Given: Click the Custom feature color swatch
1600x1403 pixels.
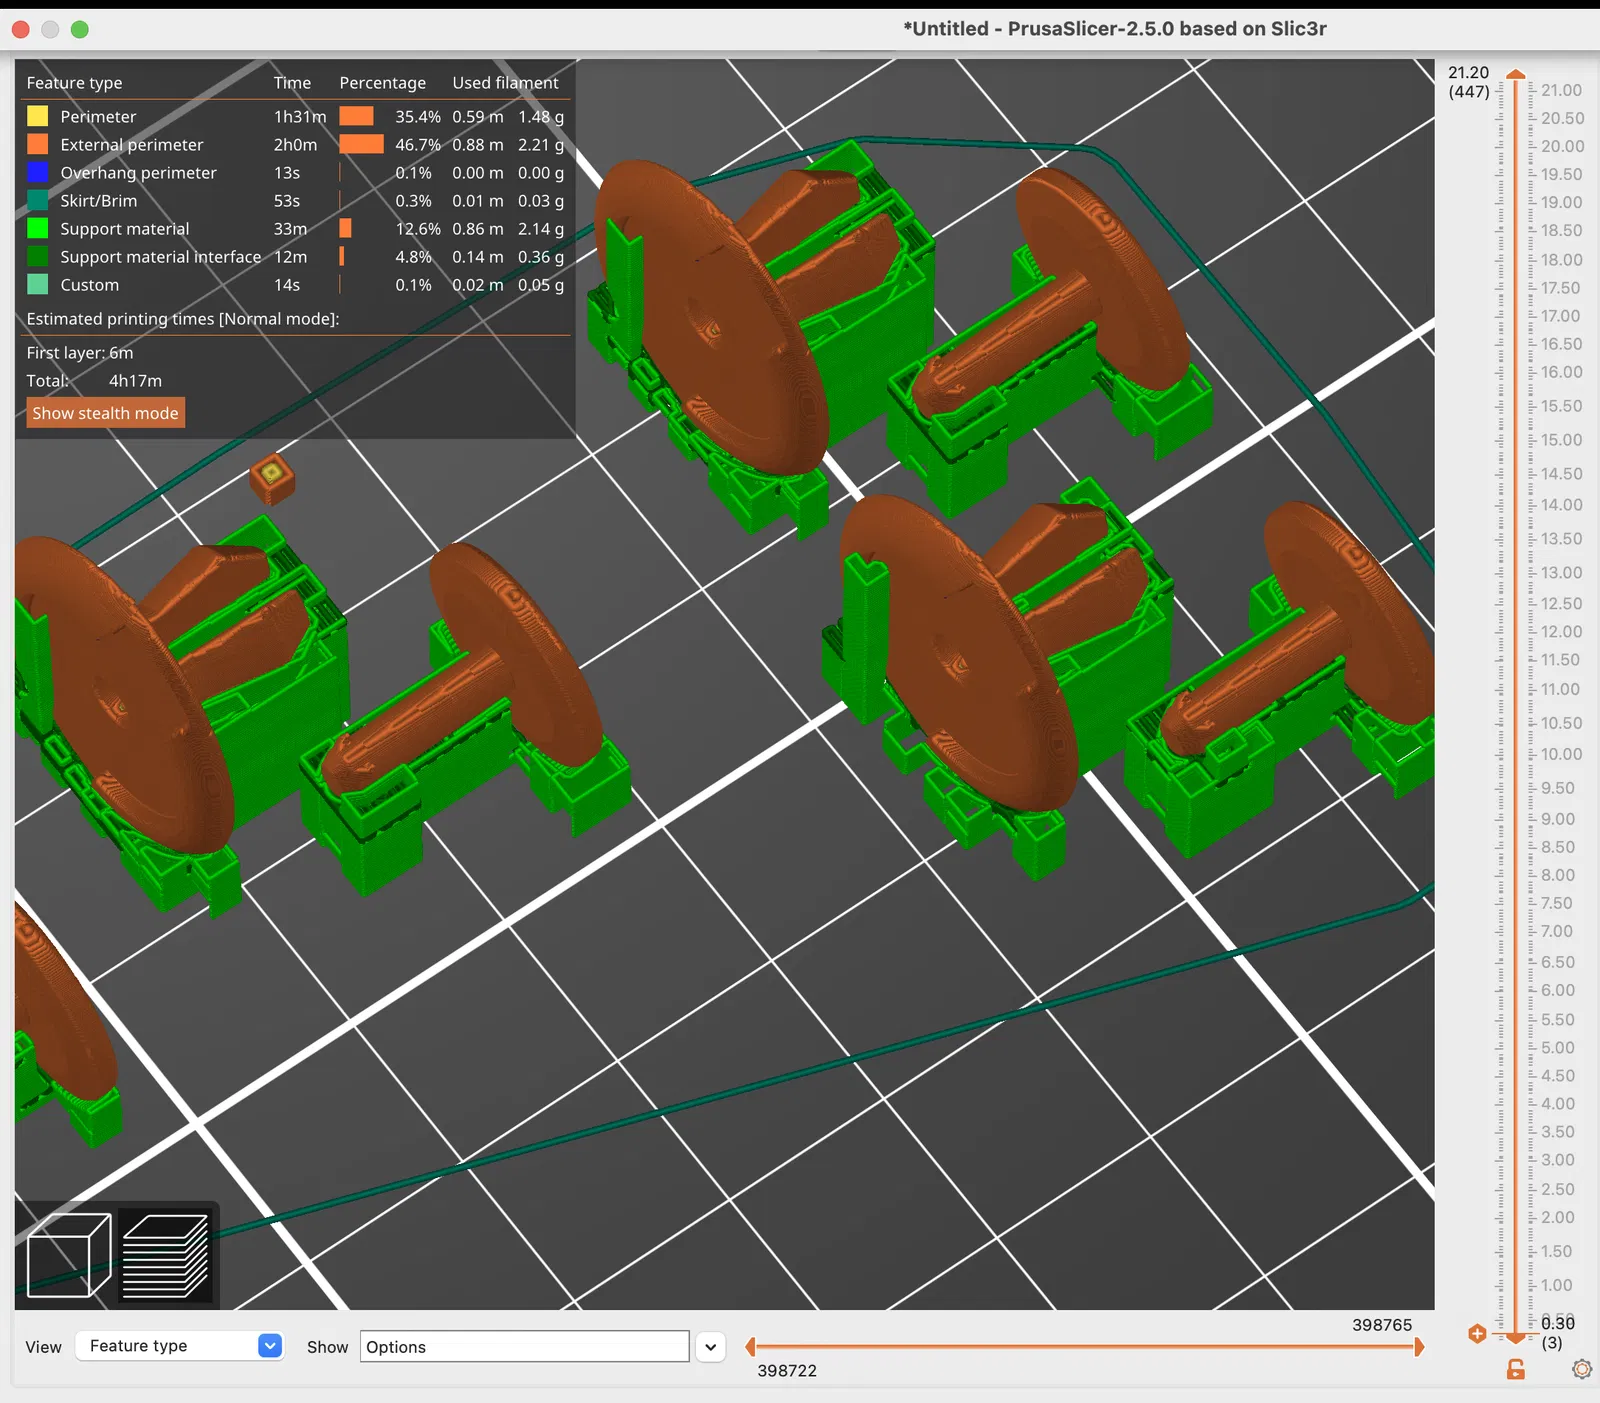Looking at the screenshot, I should tap(38, 284).
